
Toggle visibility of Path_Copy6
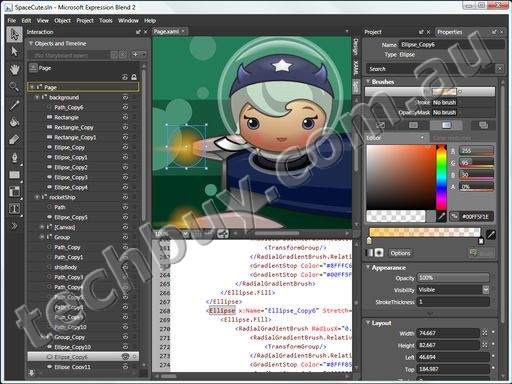click(x=125, y=107)
